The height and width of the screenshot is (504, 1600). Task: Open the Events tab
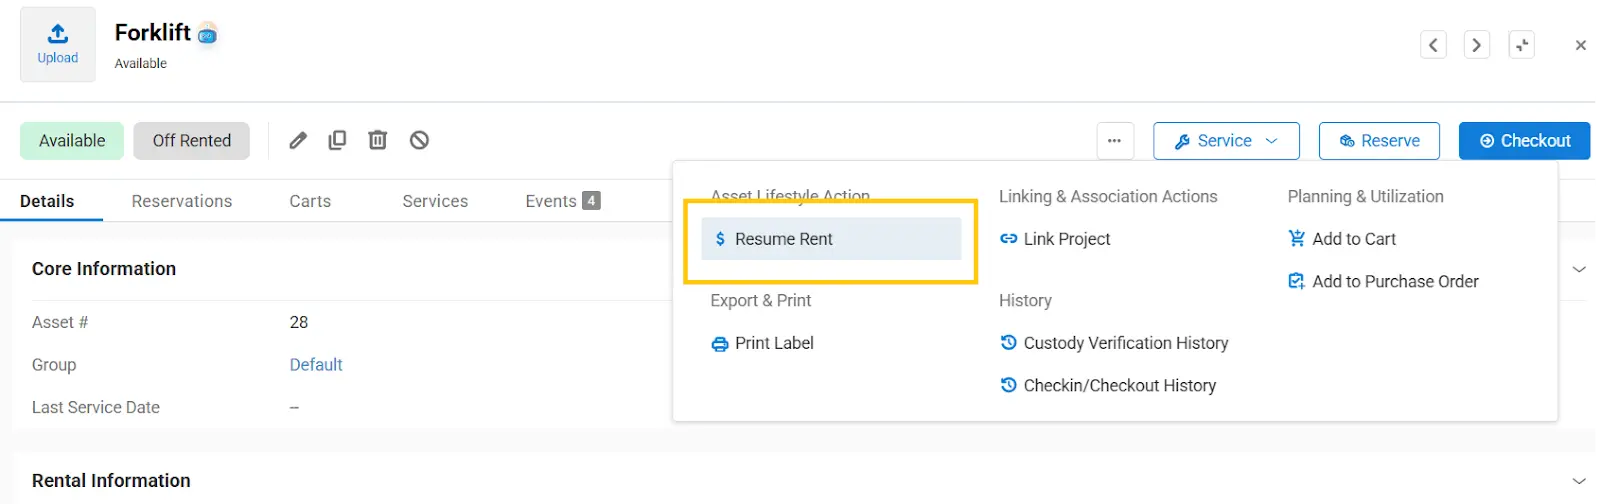[563, 201]
